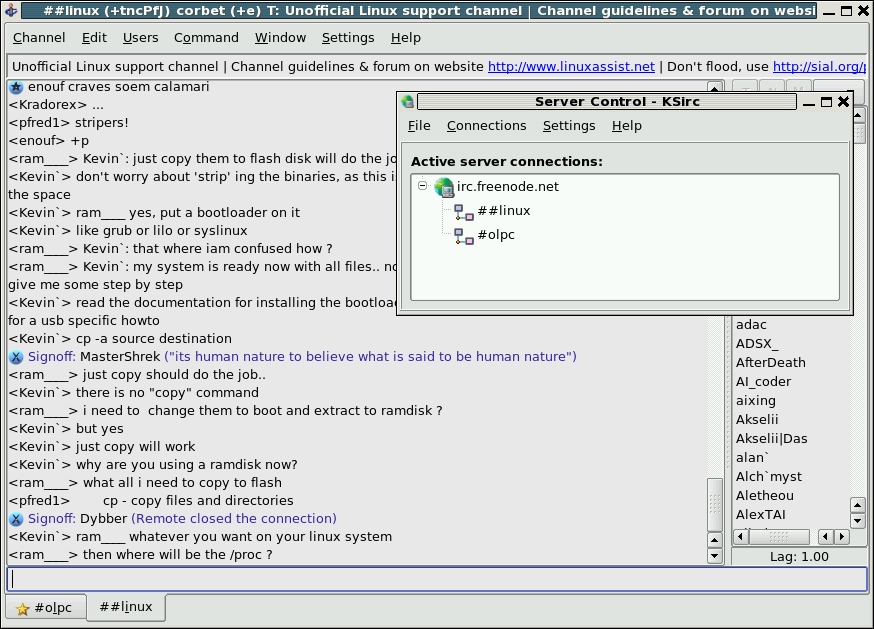
Task: Maximize the Server Control window
Action: [x=827, y=101]
